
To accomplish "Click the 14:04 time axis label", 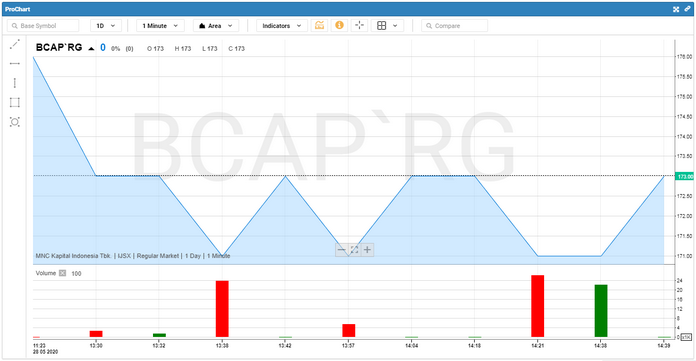I will [x=411, y=345].
